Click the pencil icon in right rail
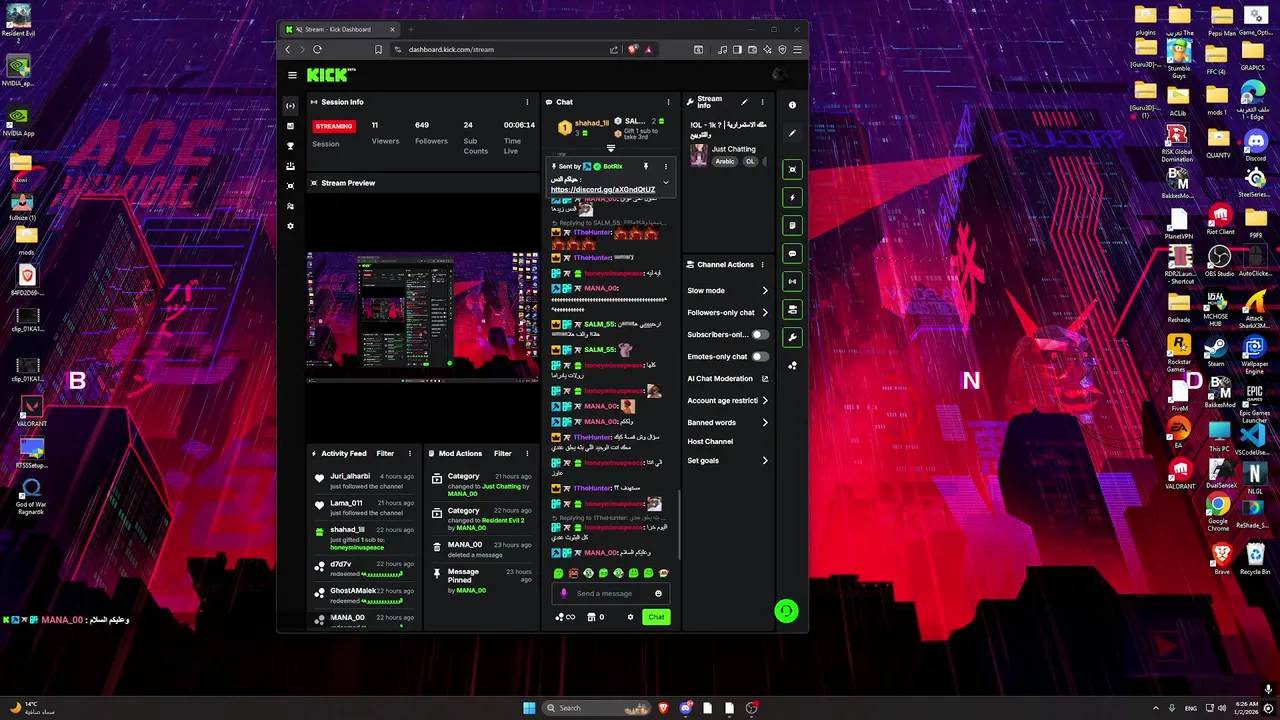Screen dimensions: 1280x720 (x=792, y=133)
